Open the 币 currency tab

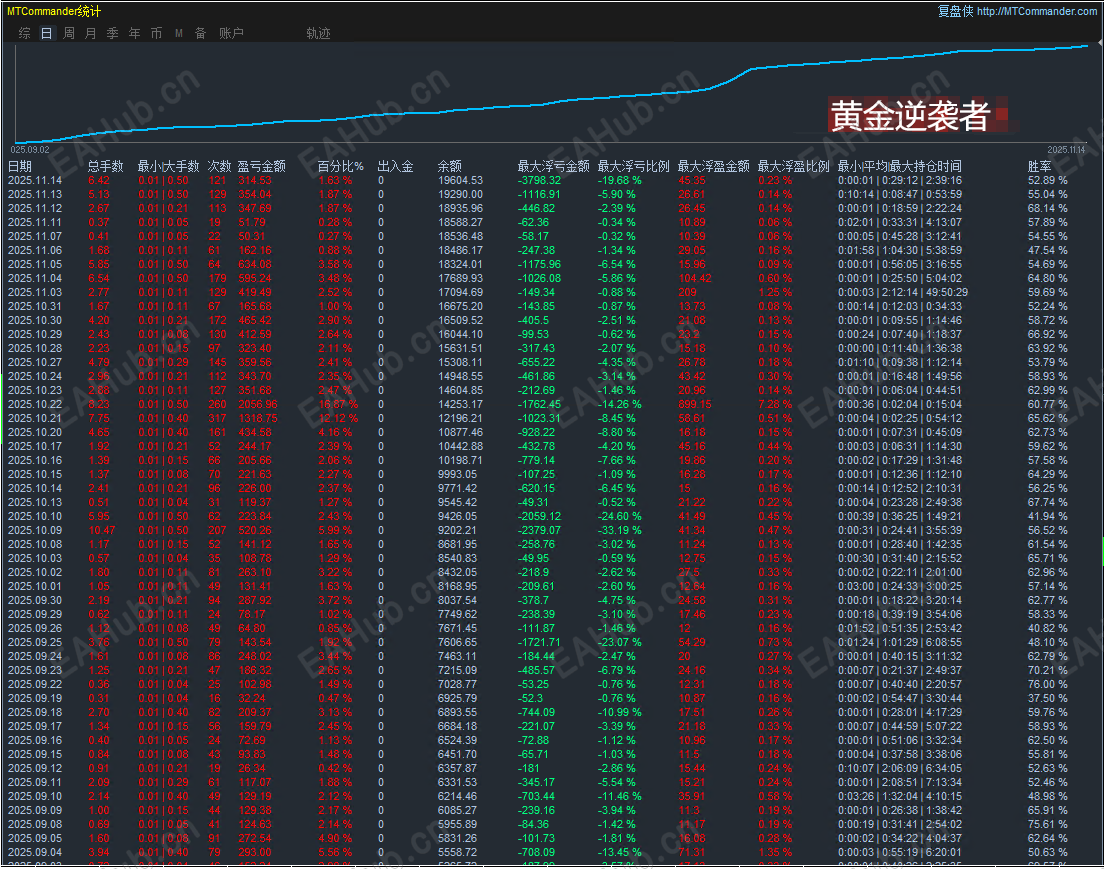click(156, 33)
